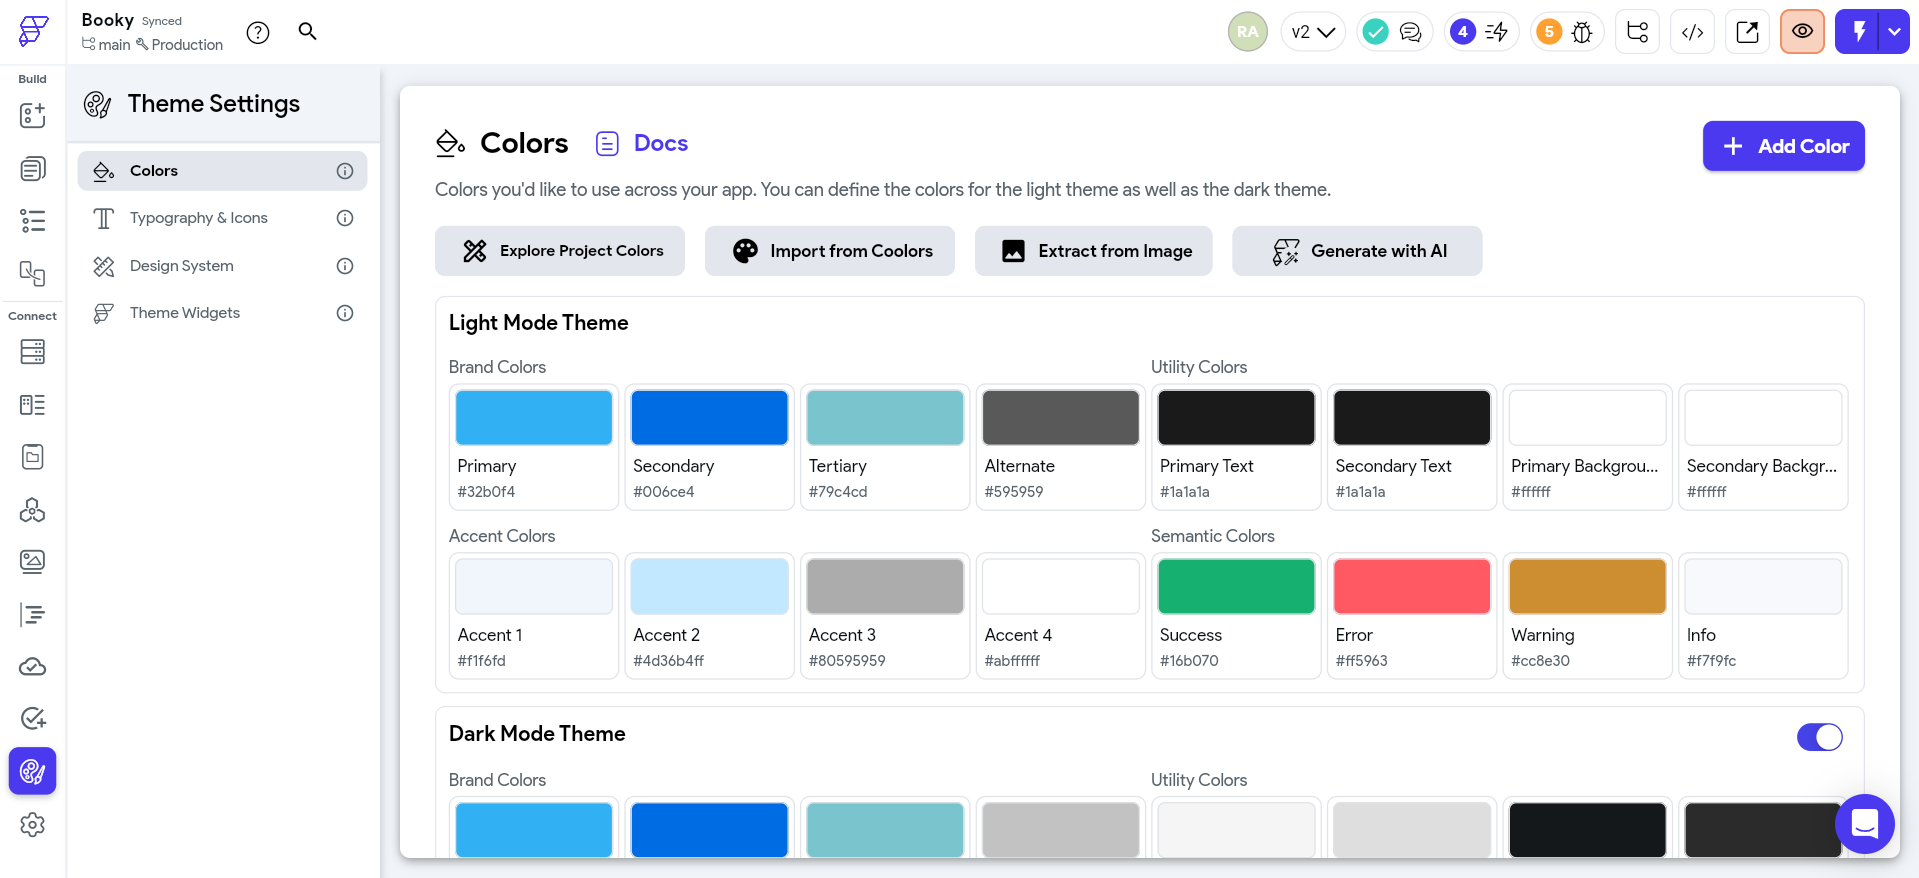The image size is (1919, 878).
Task: Click the lightning run button
Action: [x=1858, y=32]
